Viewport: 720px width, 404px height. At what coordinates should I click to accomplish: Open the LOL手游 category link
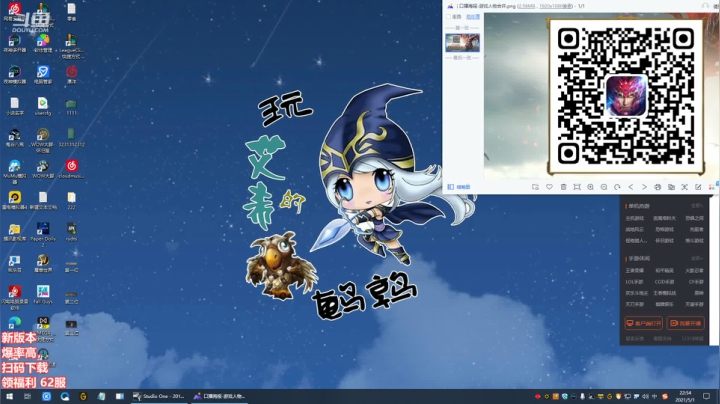click(634, 282)
